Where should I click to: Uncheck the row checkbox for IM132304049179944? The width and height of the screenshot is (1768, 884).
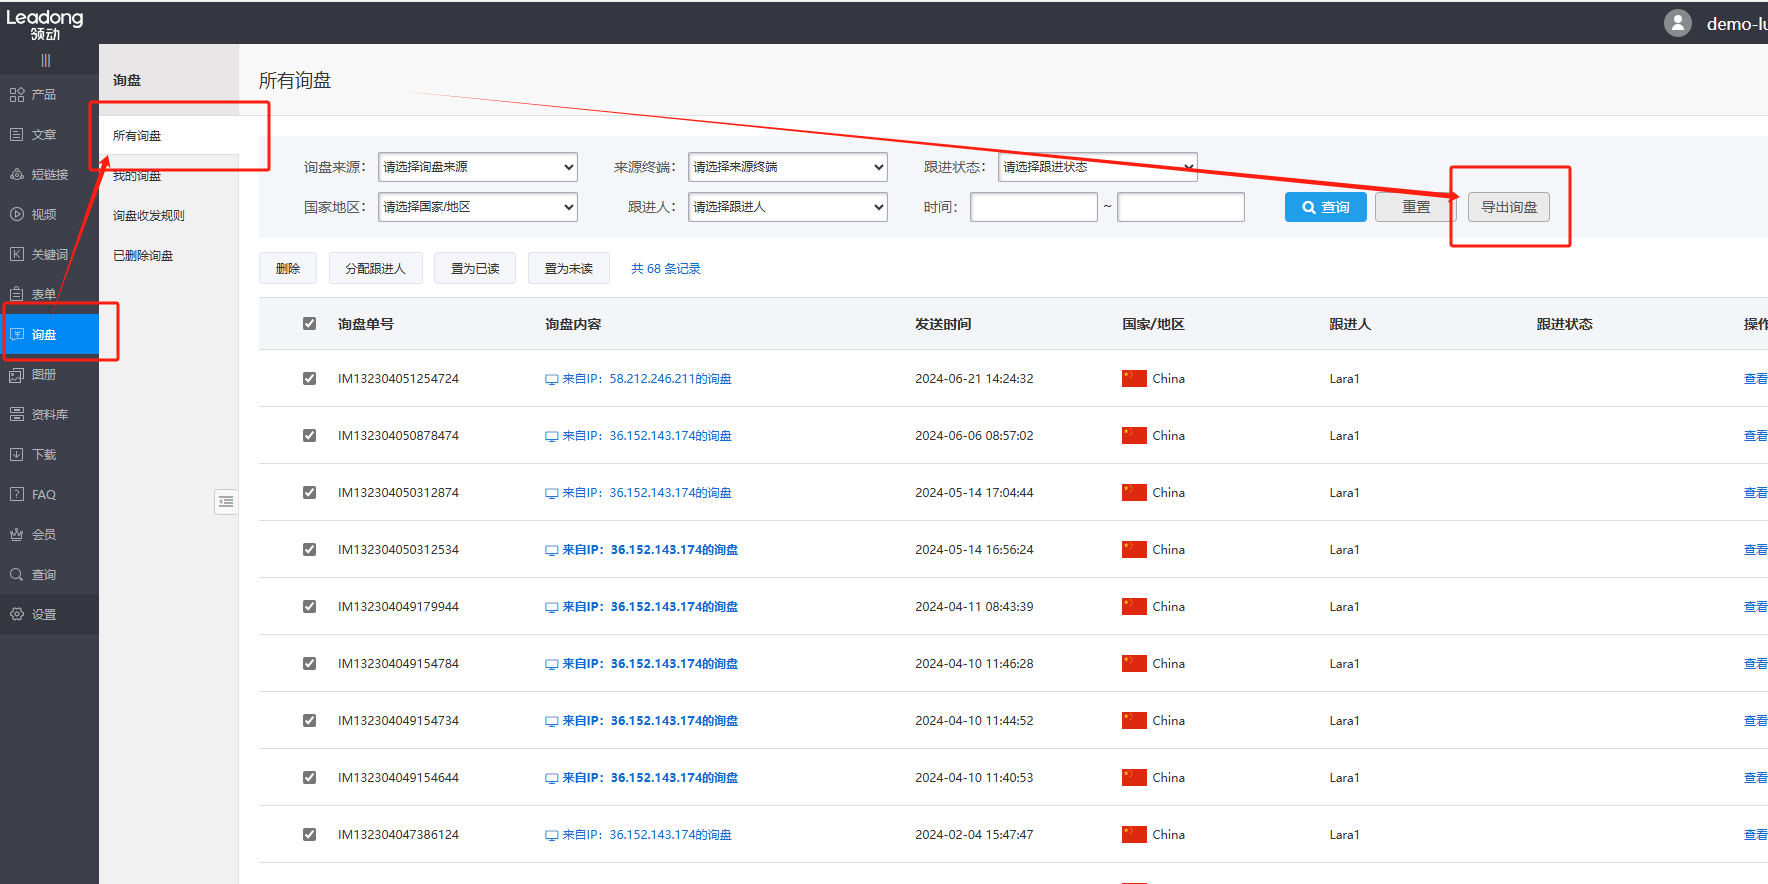(309, 607)
